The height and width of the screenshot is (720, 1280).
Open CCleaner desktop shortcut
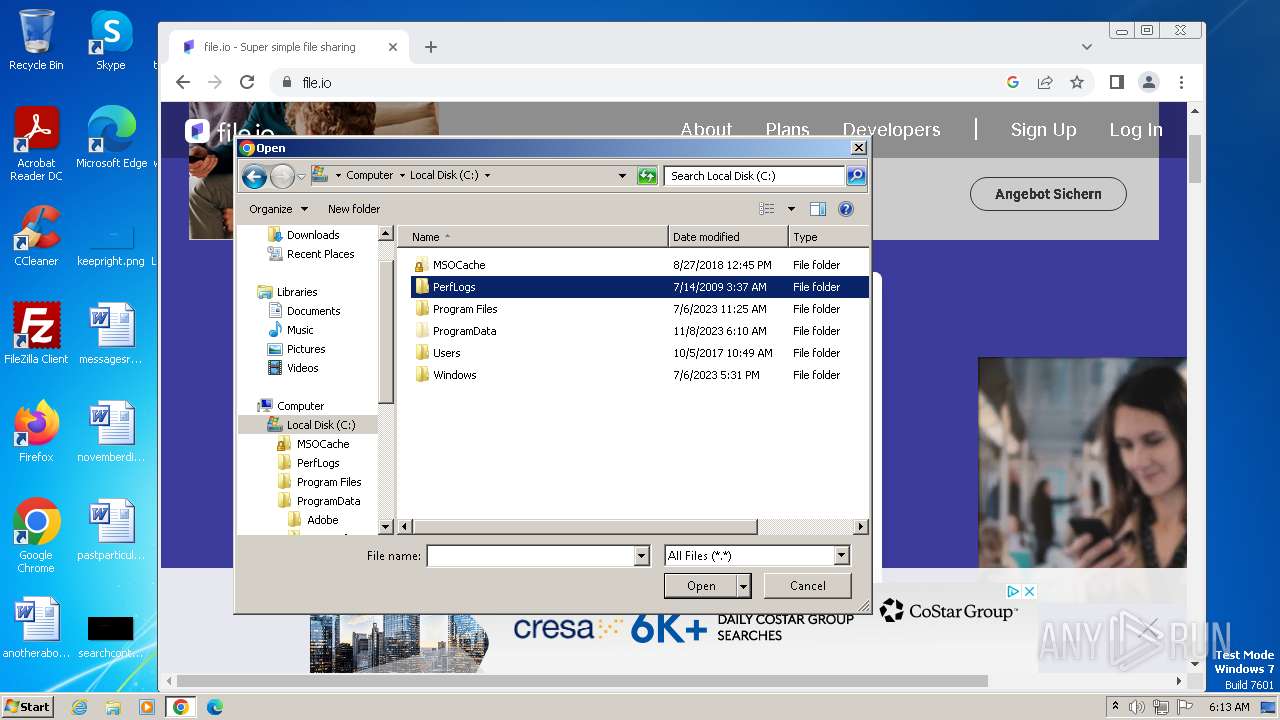(x=36, y=236)
